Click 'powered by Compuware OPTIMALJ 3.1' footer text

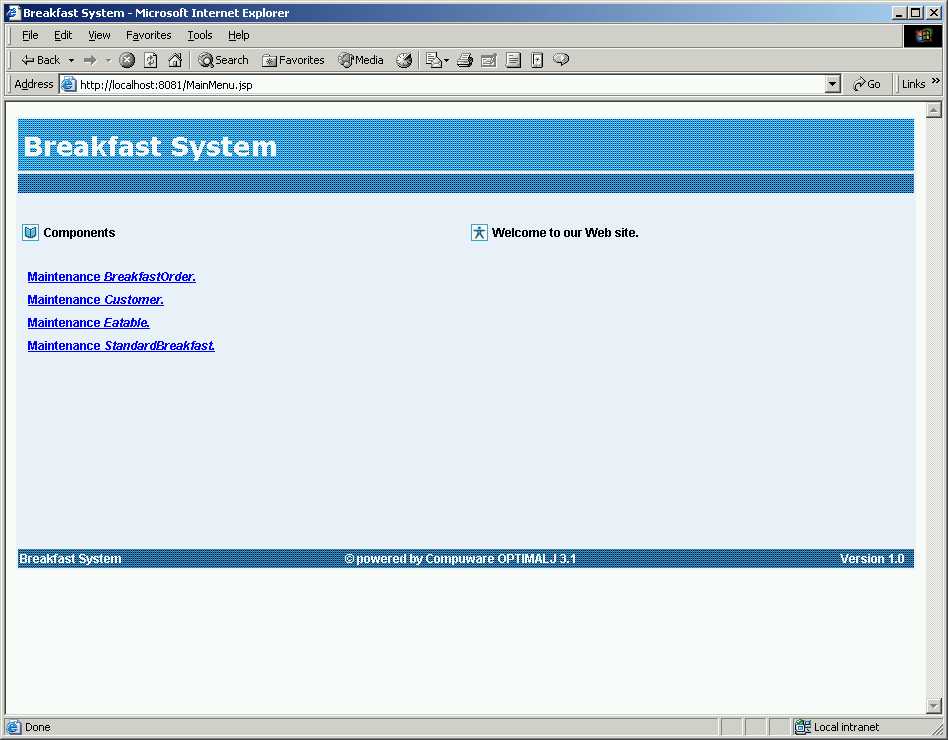click(466, 559)
